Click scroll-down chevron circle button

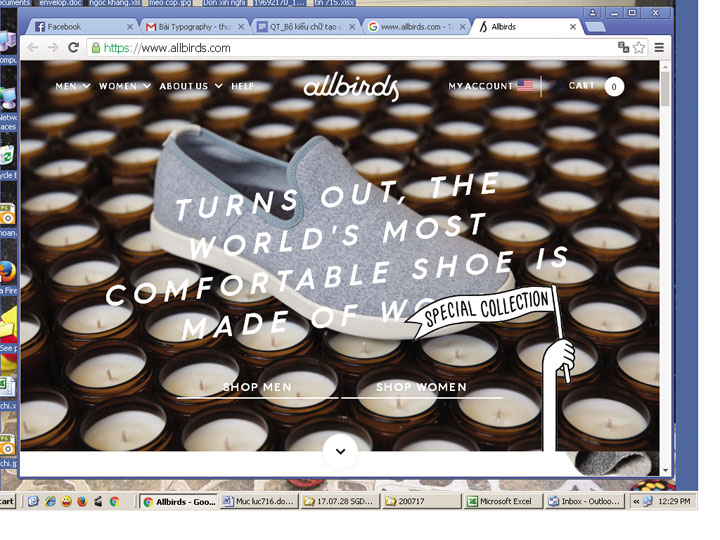[x=340, y=451]
